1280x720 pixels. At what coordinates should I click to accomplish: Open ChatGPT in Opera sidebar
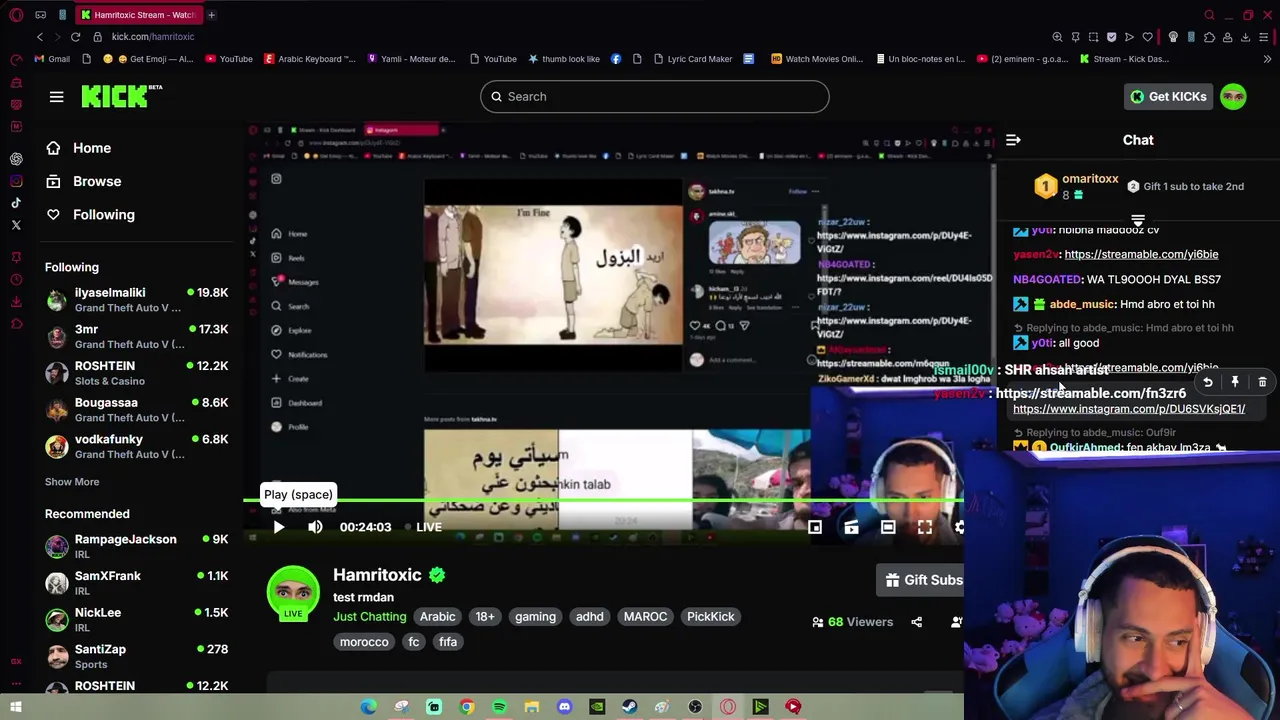pyautogui.click(x=16, y=159)
